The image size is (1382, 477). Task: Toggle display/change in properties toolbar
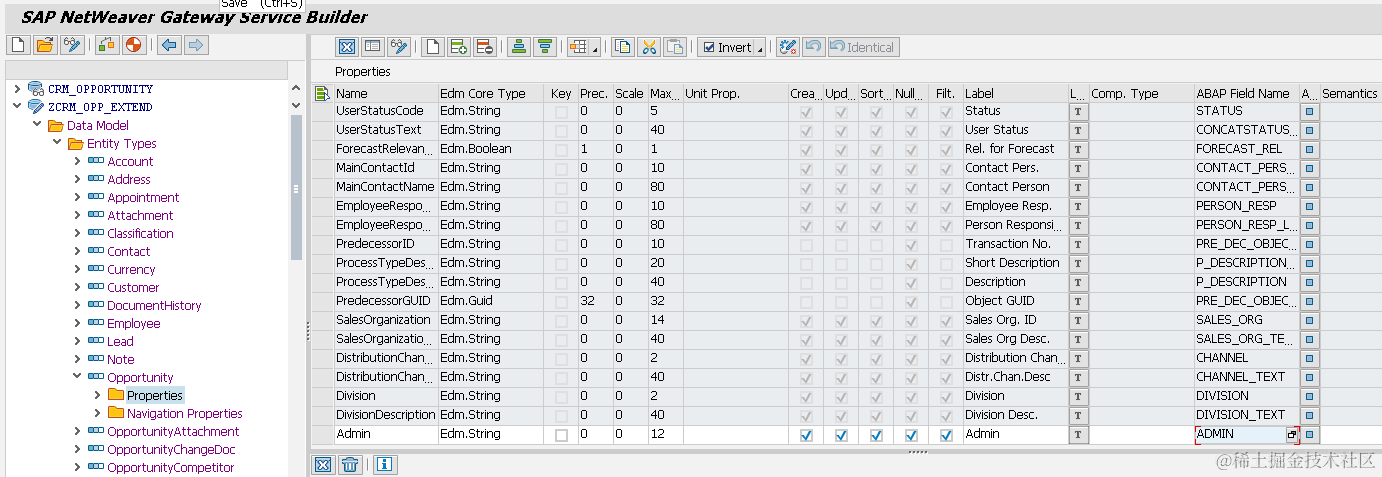click(x=399, y=47)
